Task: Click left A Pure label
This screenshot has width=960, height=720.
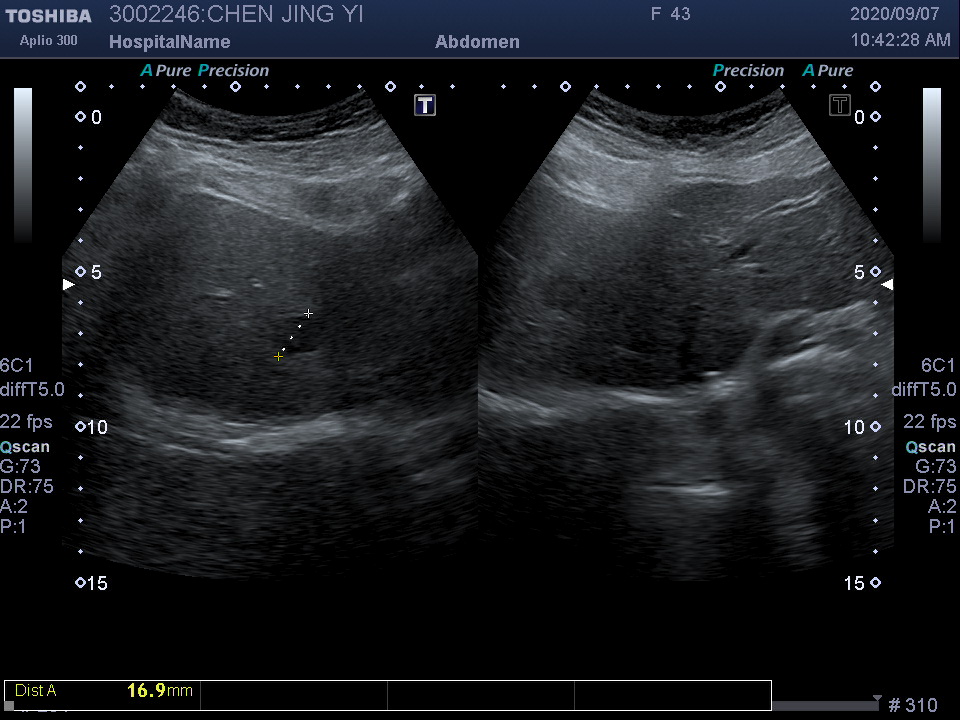Action: 166,70
